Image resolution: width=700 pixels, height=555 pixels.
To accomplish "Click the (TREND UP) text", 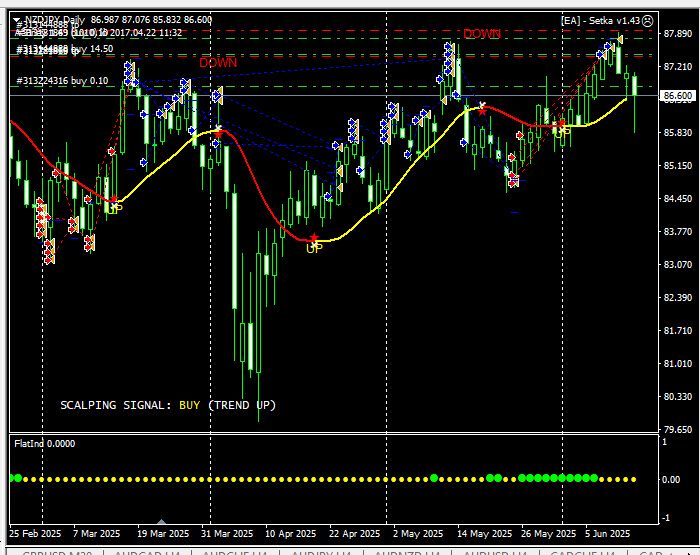I will (x=242, y=405).
